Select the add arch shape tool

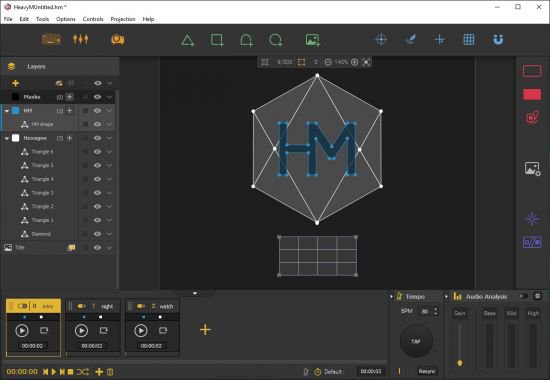[x=247, y=40]
